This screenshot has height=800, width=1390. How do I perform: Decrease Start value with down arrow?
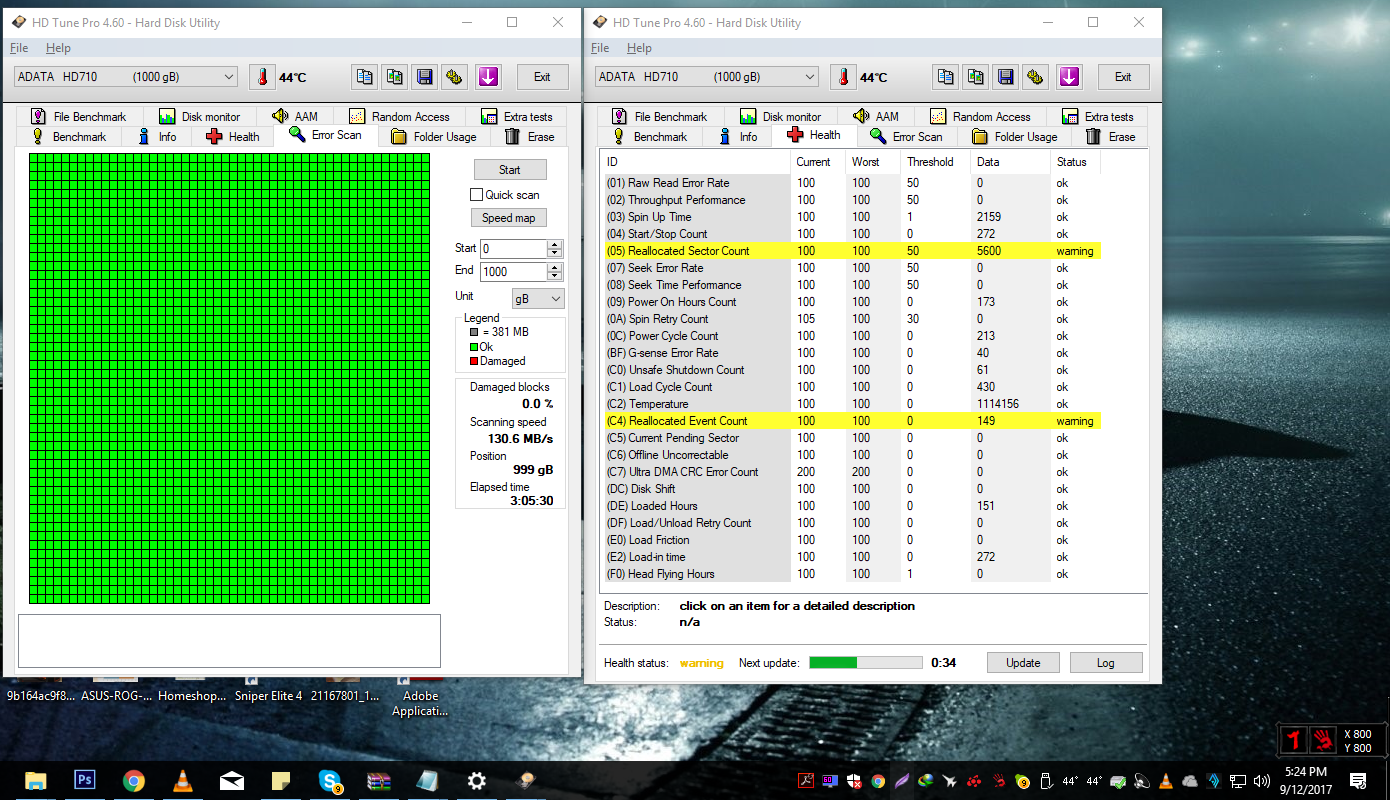(555, 253)
